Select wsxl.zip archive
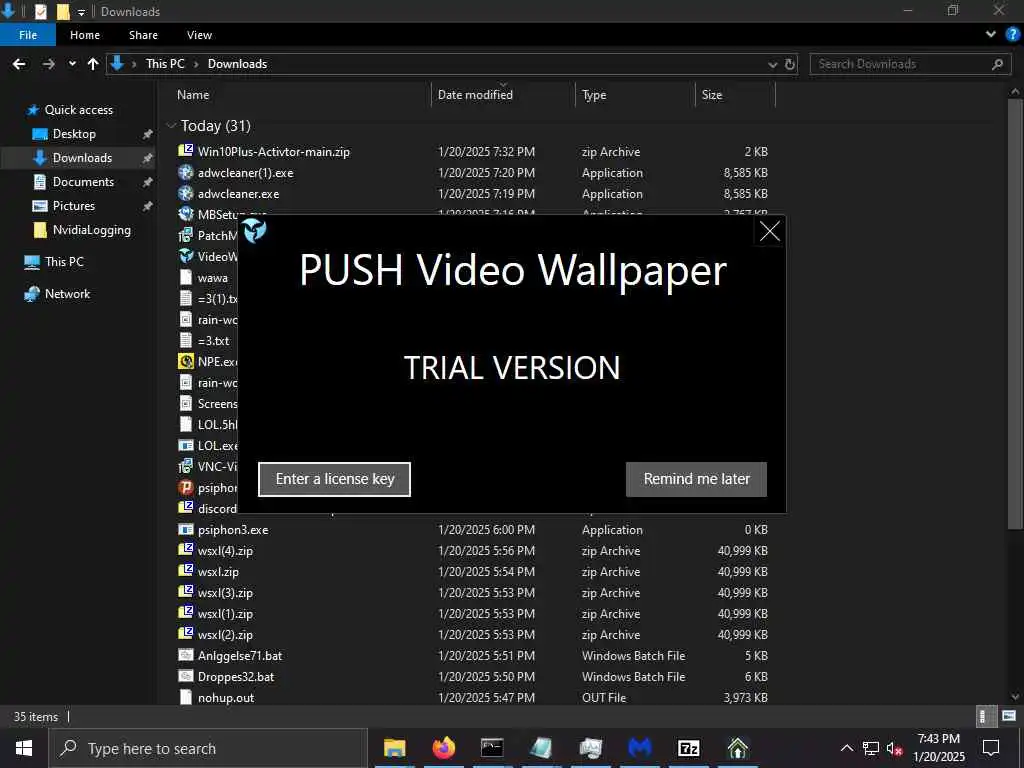The image size is (1024, 768). tap(218, 571)
